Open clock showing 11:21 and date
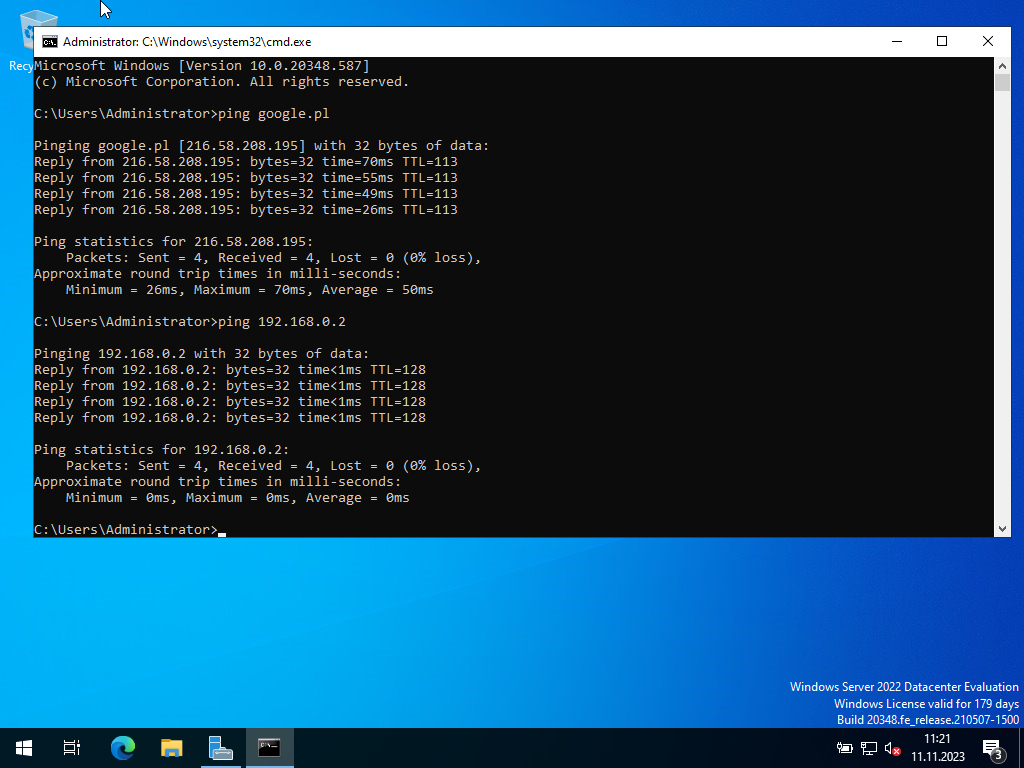The height and width of the screenshot is (768, 1024). pyautogui.click(x=938, y=748)
